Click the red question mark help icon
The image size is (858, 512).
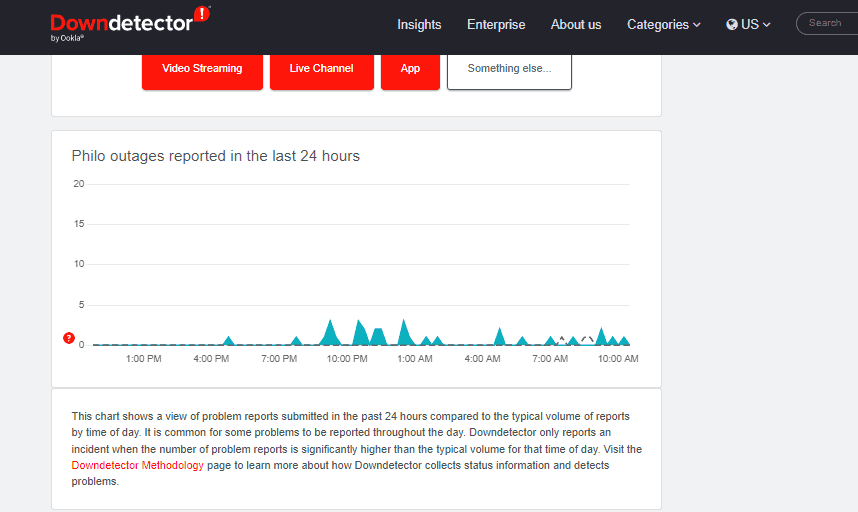[68, 338]
